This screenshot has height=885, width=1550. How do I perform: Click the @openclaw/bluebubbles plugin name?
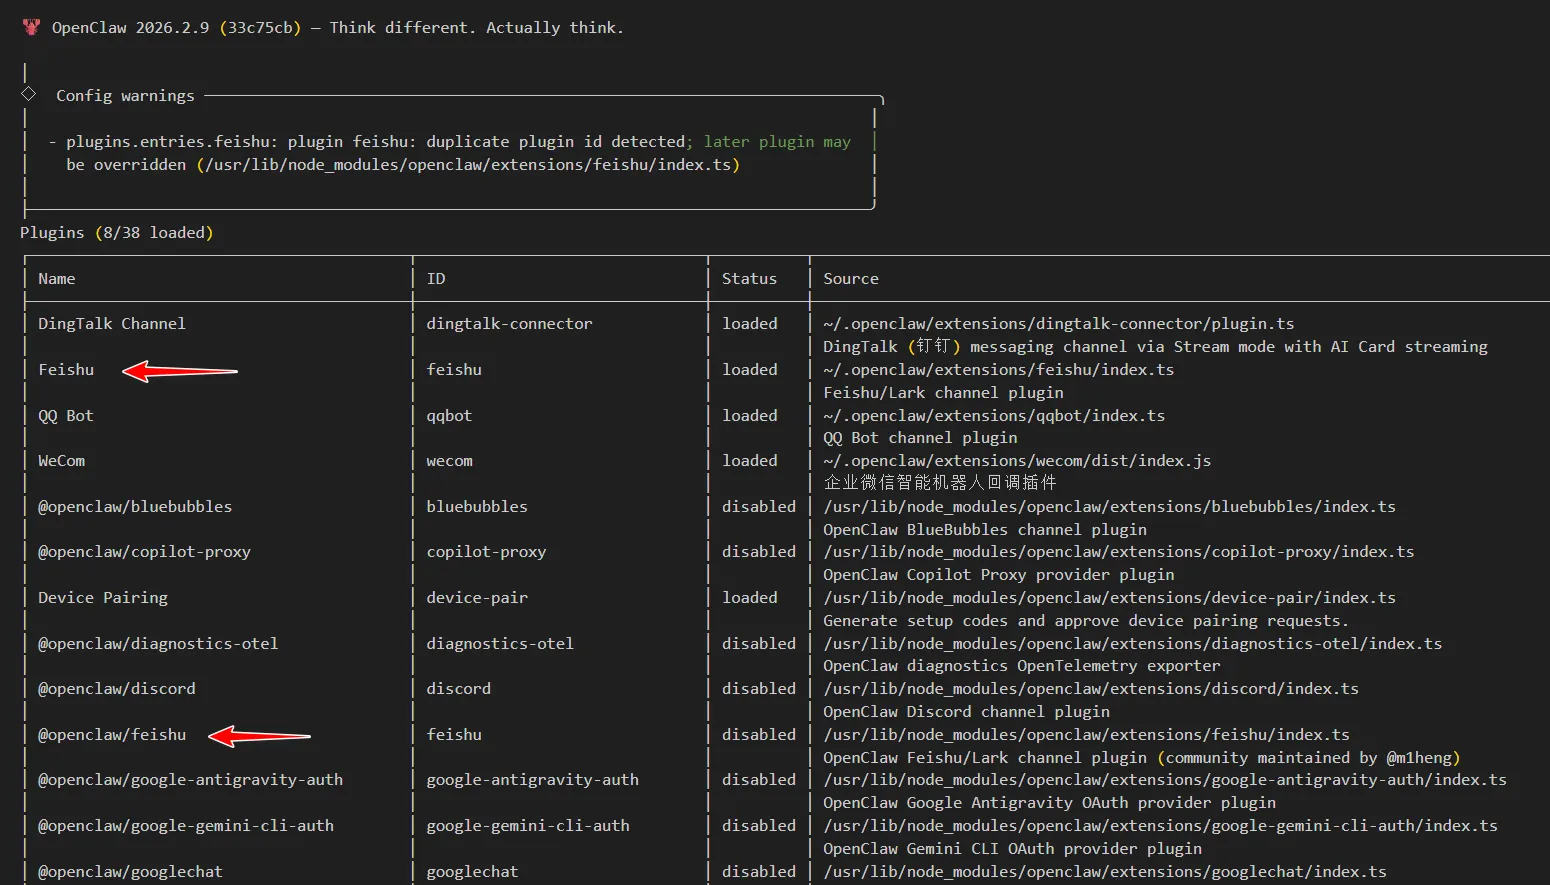[x=135, y=507]
